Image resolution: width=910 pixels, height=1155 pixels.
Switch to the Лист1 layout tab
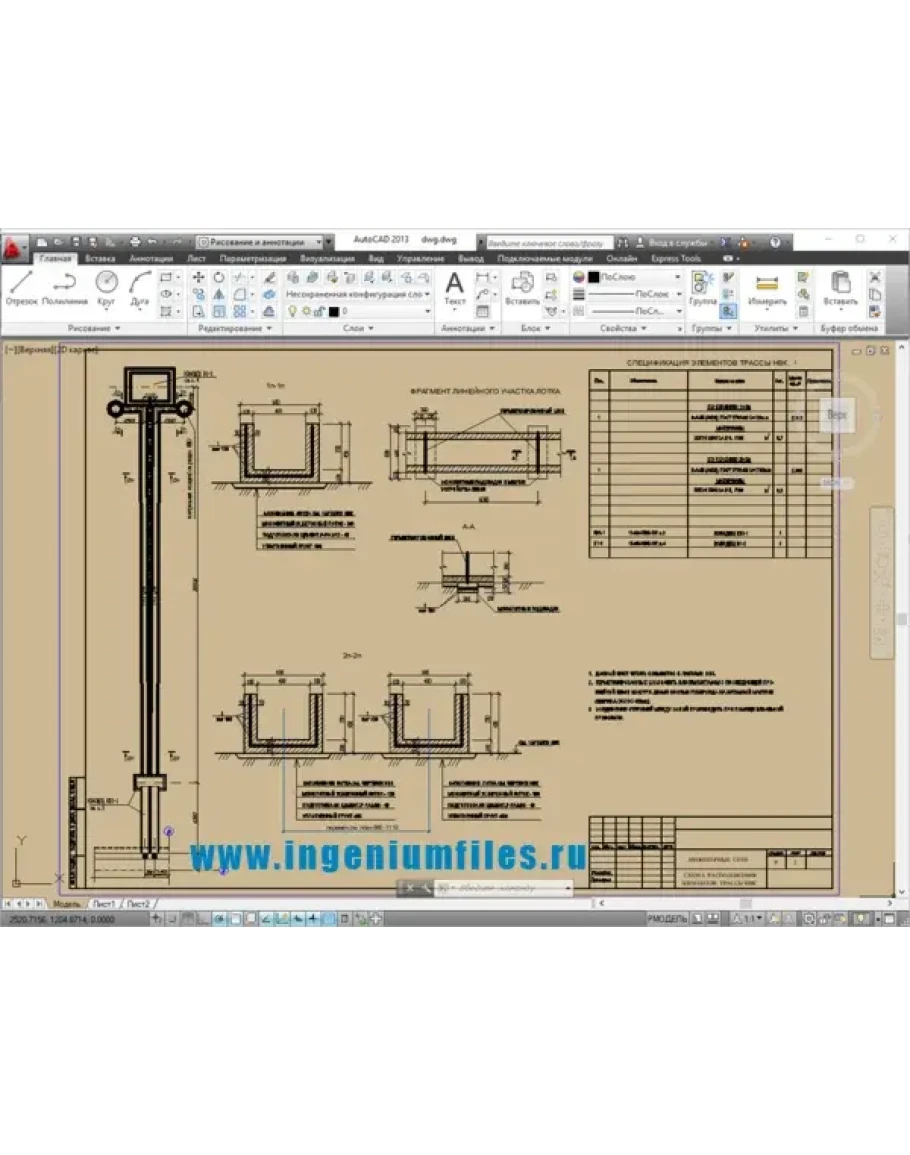coord(104,904)
